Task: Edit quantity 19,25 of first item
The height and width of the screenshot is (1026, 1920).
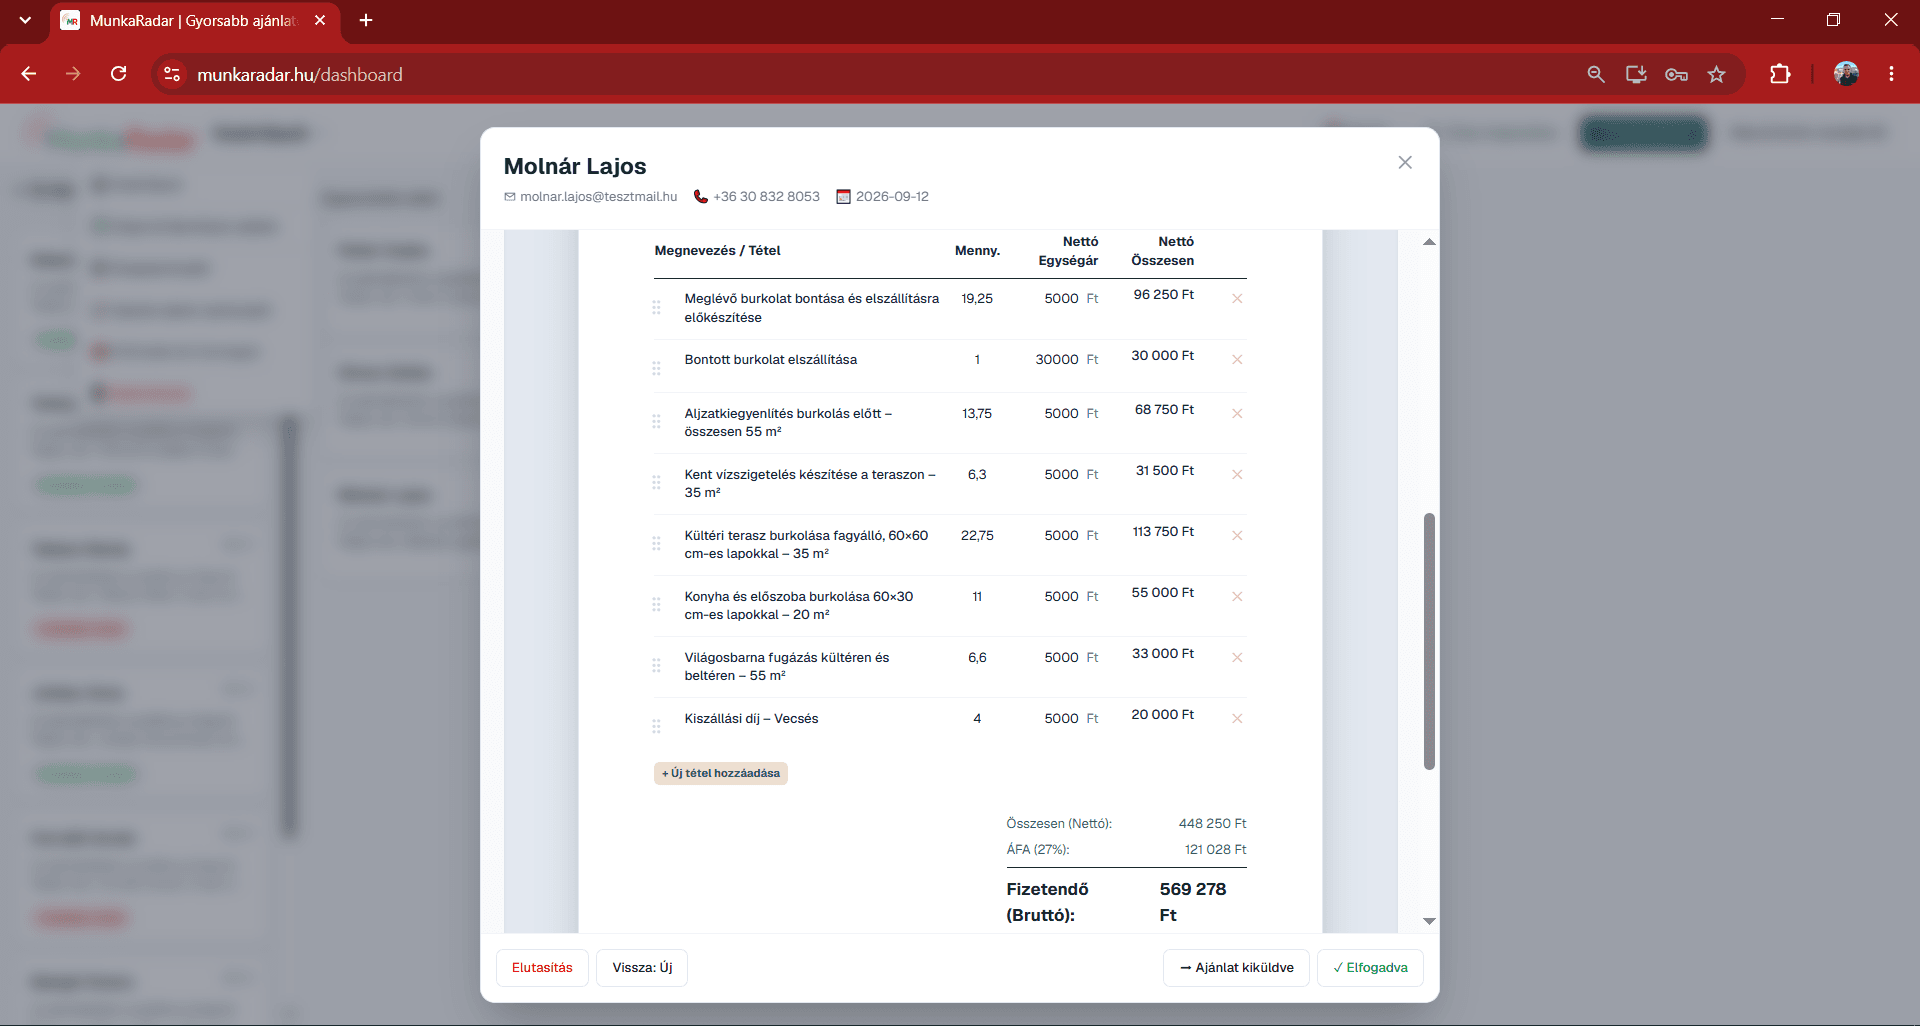Action: pos(977,298)
